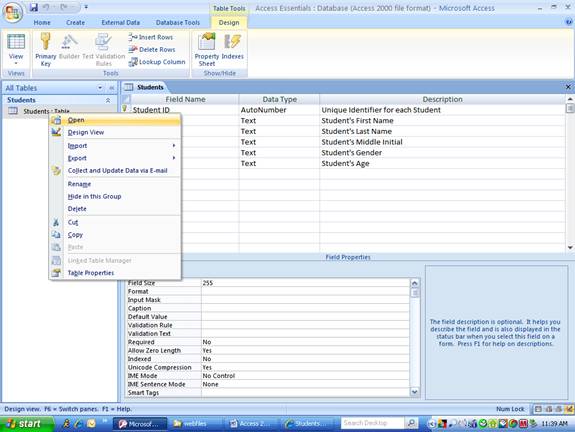Select the Design ribbon tab

(x=229, y=22)
